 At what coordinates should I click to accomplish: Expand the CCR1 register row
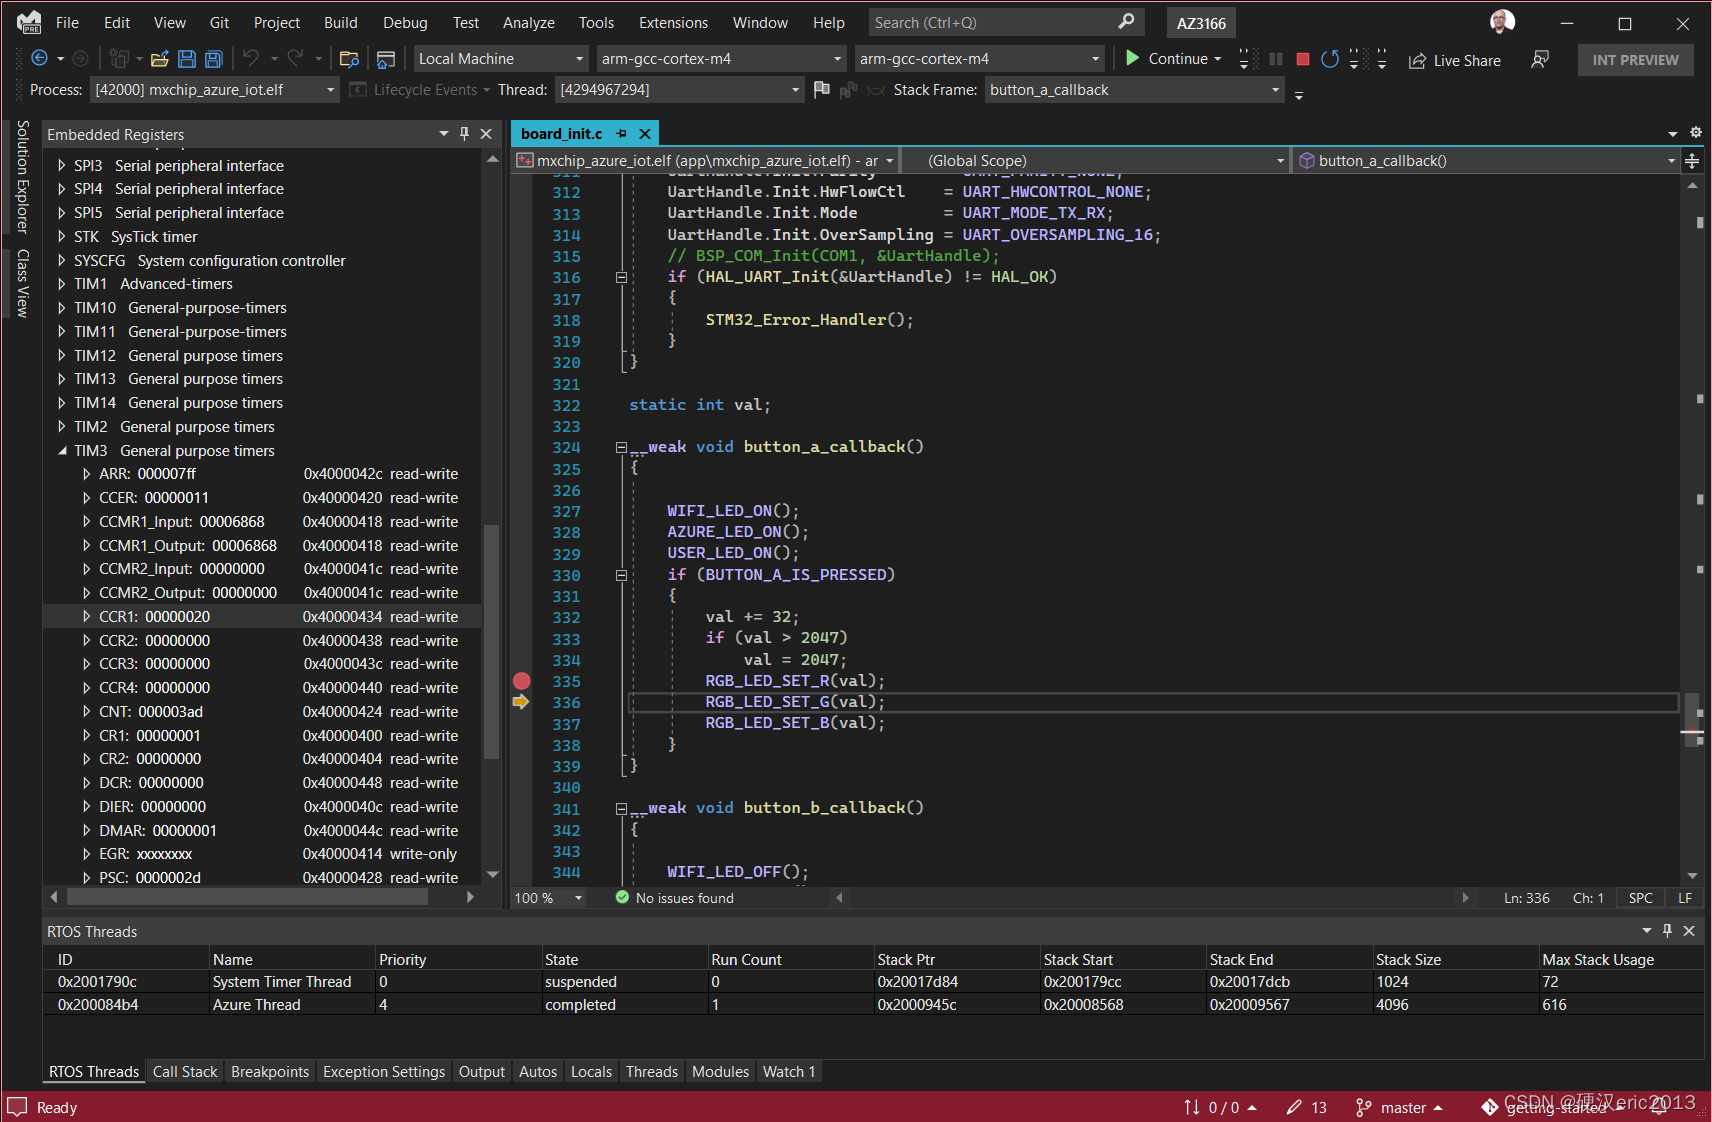coord(87,617)
